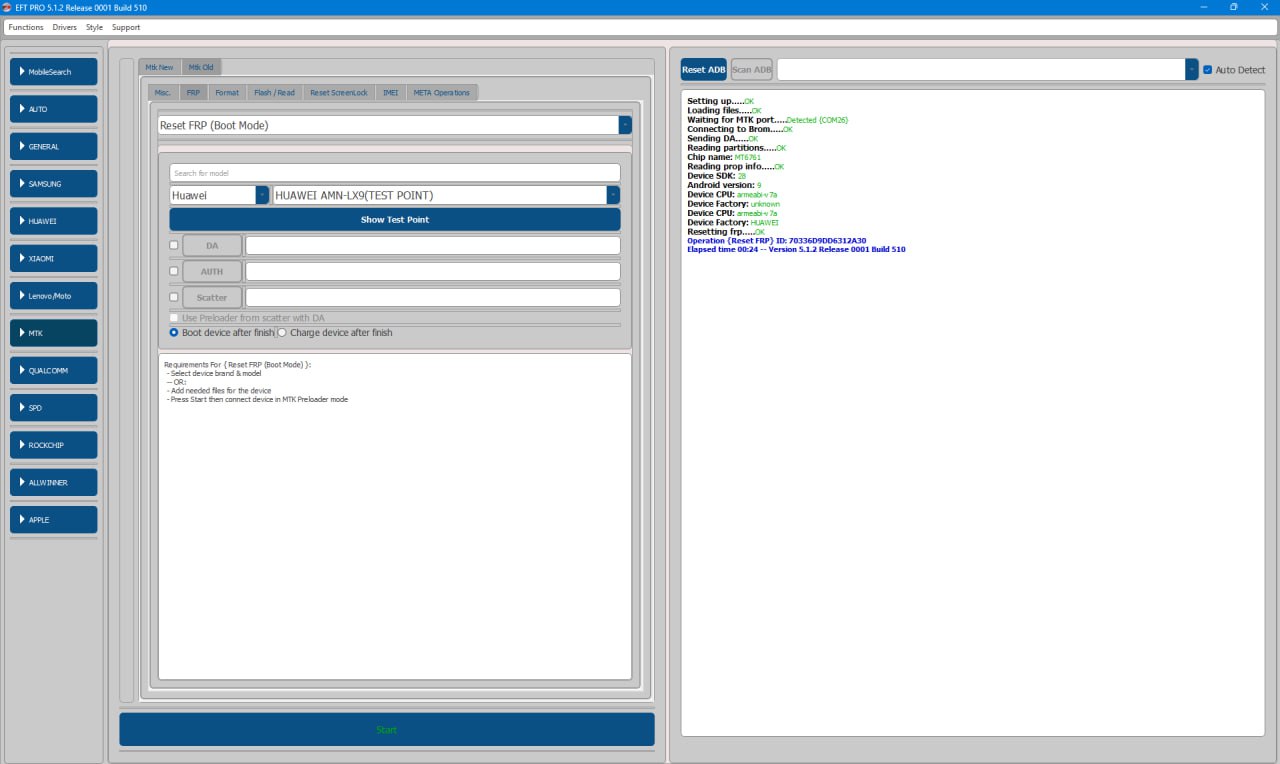Screen dimensions: 1280x764
Task: Click the DA file browse button
Action: coord(212,245)
